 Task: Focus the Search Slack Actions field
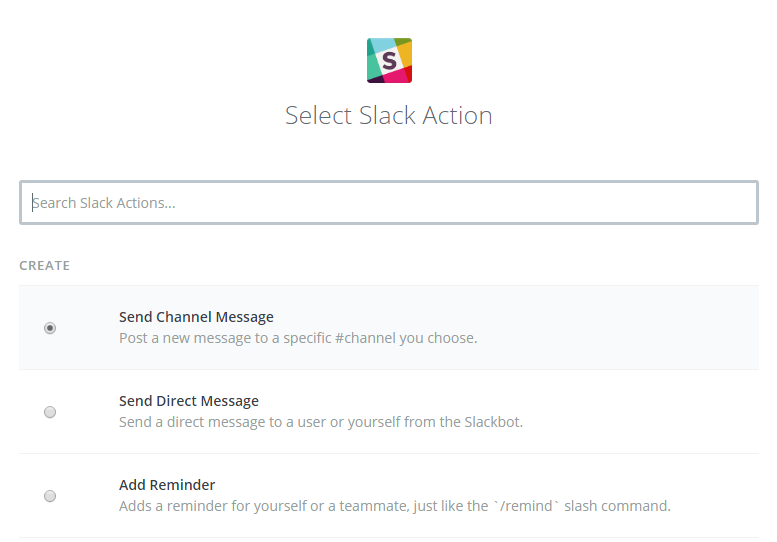click(x=389, y=203)
